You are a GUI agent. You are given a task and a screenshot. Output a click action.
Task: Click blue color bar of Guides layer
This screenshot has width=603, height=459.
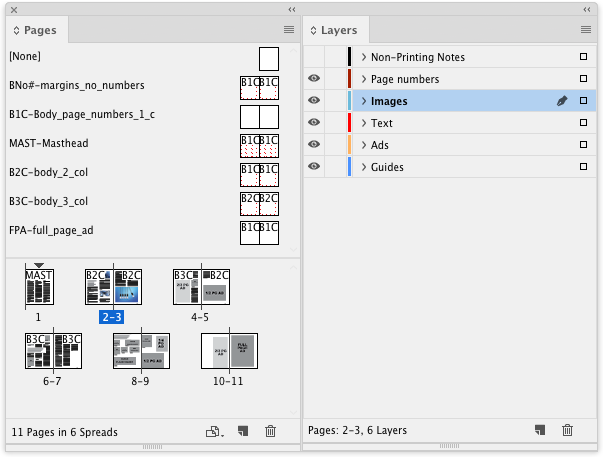(349, 166)
